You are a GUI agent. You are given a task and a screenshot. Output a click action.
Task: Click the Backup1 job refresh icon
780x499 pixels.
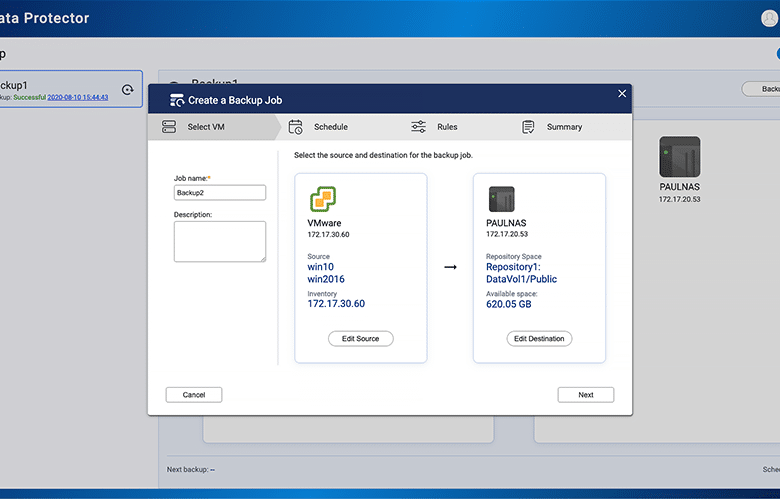(128, 89)
